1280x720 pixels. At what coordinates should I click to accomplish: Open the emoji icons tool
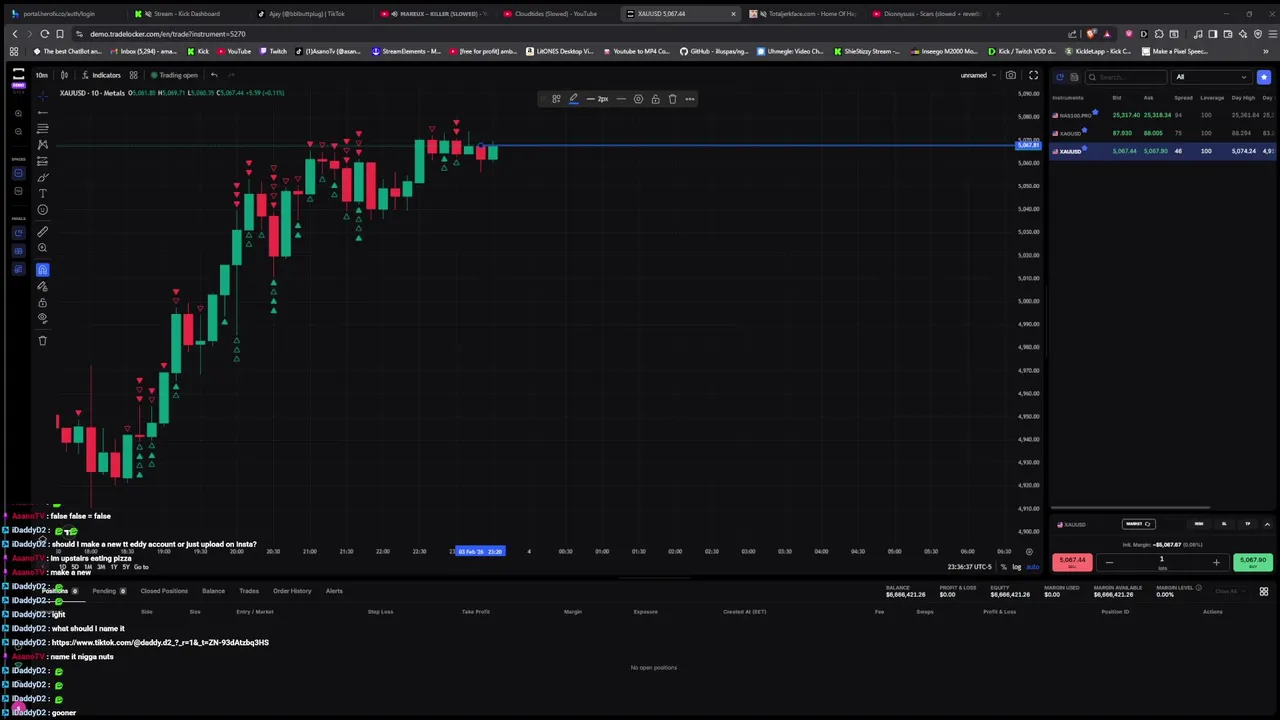coord(42,210)
